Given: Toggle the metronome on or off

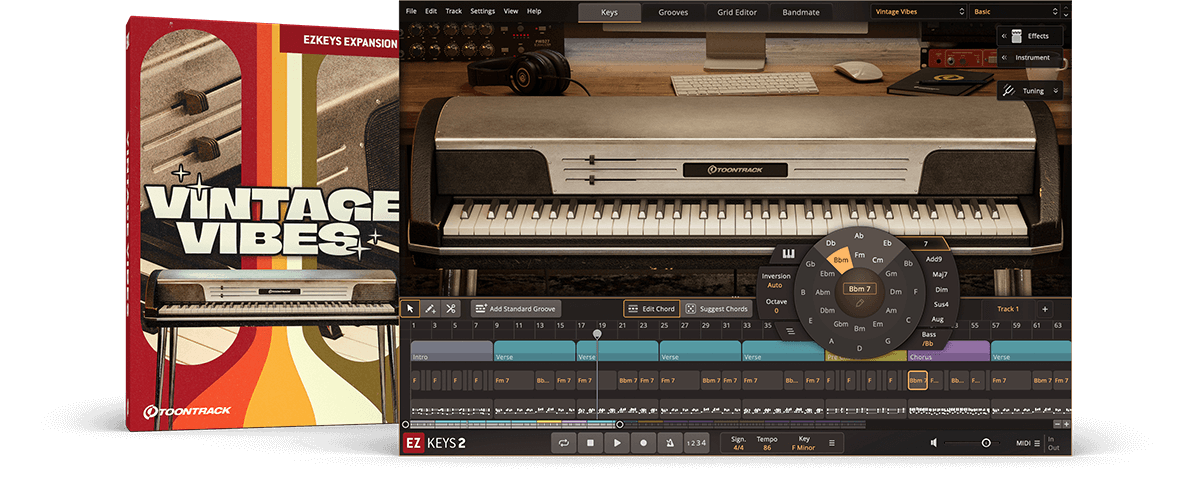Looking at the screenshot, I should [669, 443].
